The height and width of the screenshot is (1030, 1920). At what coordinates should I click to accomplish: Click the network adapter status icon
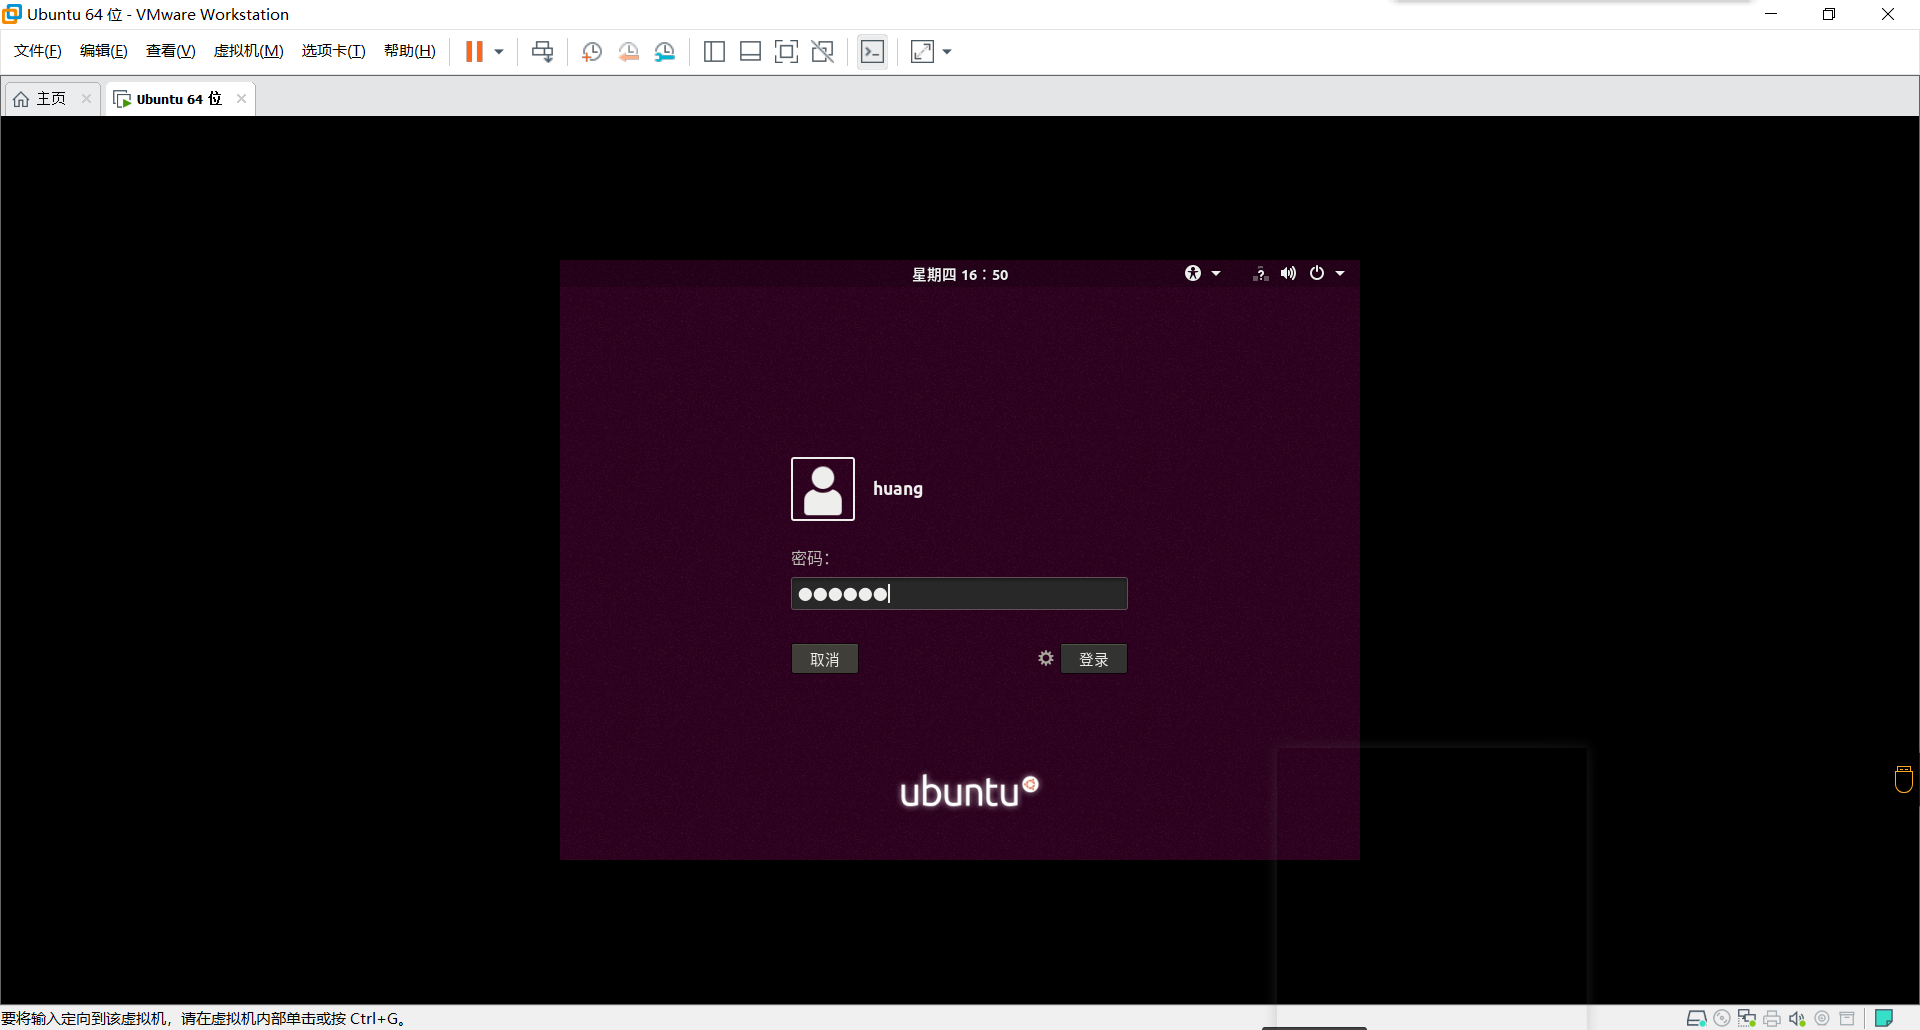point(1747,1019)
